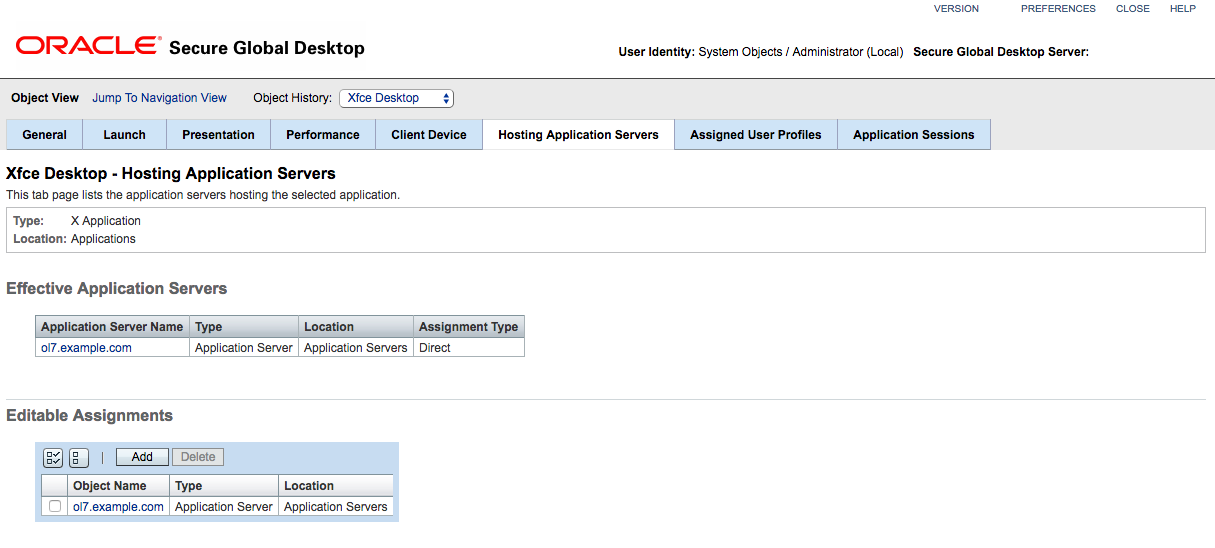Jump To Navigation View link
The height and width of the screenshot is (548, 1215).
pos(160,98)
